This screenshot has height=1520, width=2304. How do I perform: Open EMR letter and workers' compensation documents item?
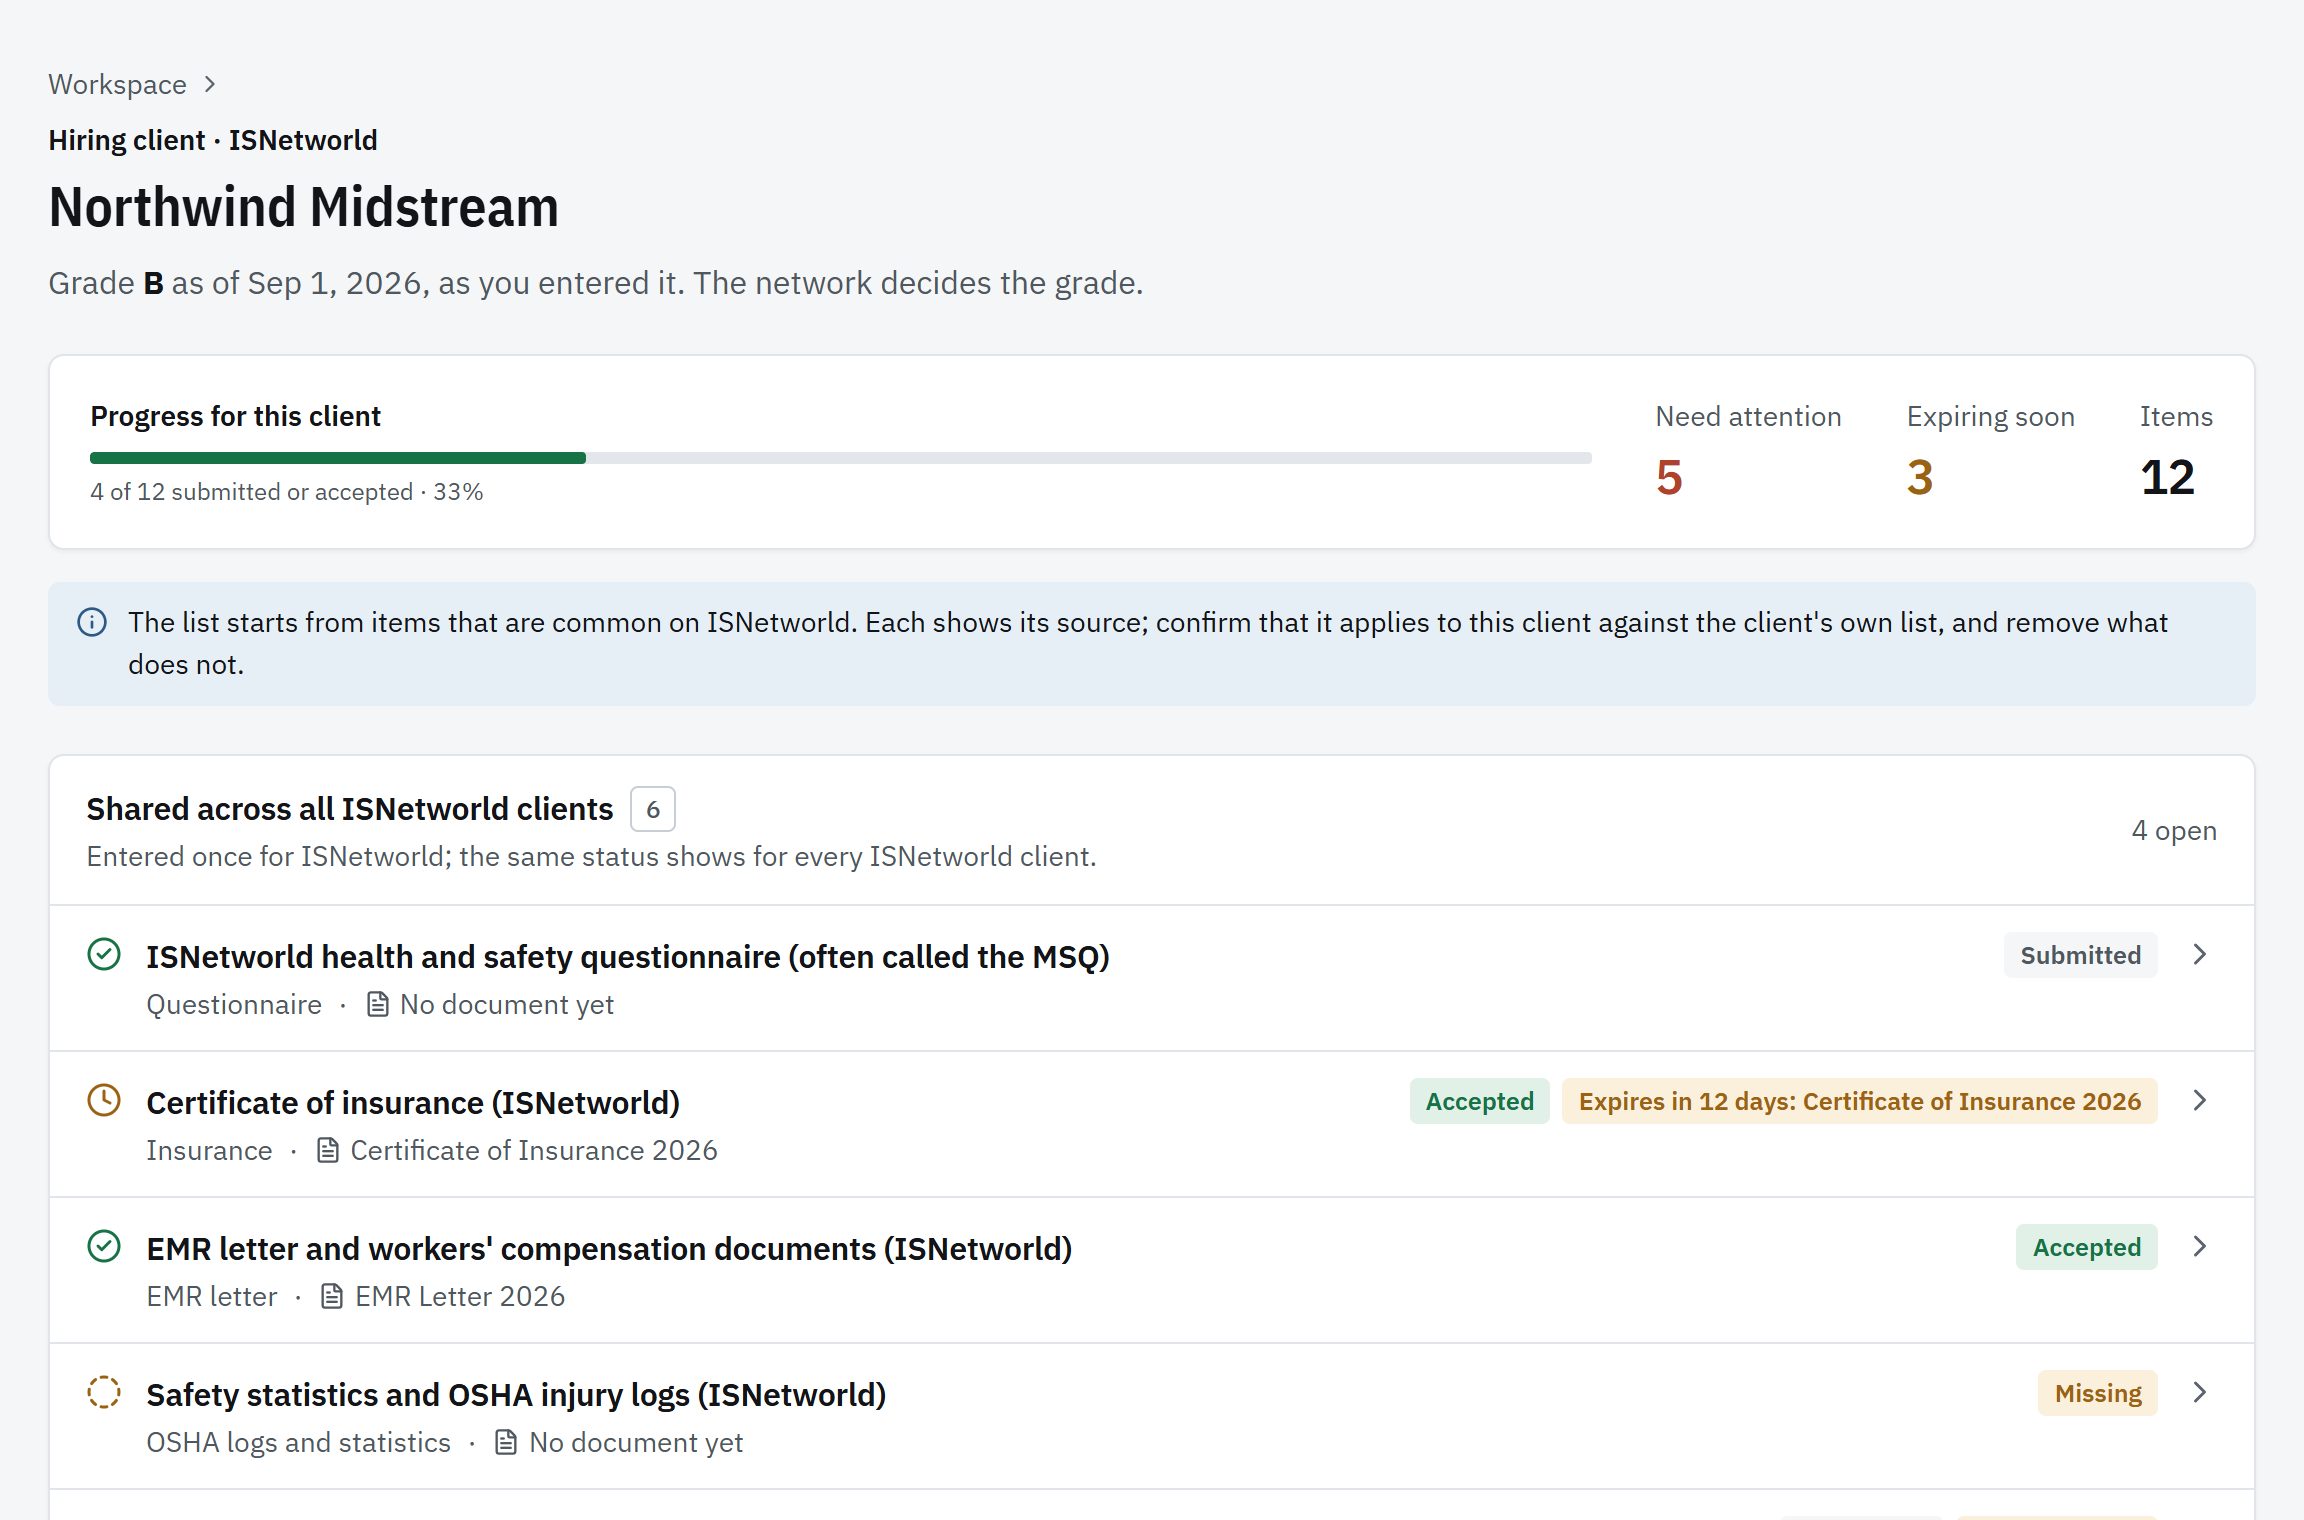pyautogui.click(x=609, y=1249)
